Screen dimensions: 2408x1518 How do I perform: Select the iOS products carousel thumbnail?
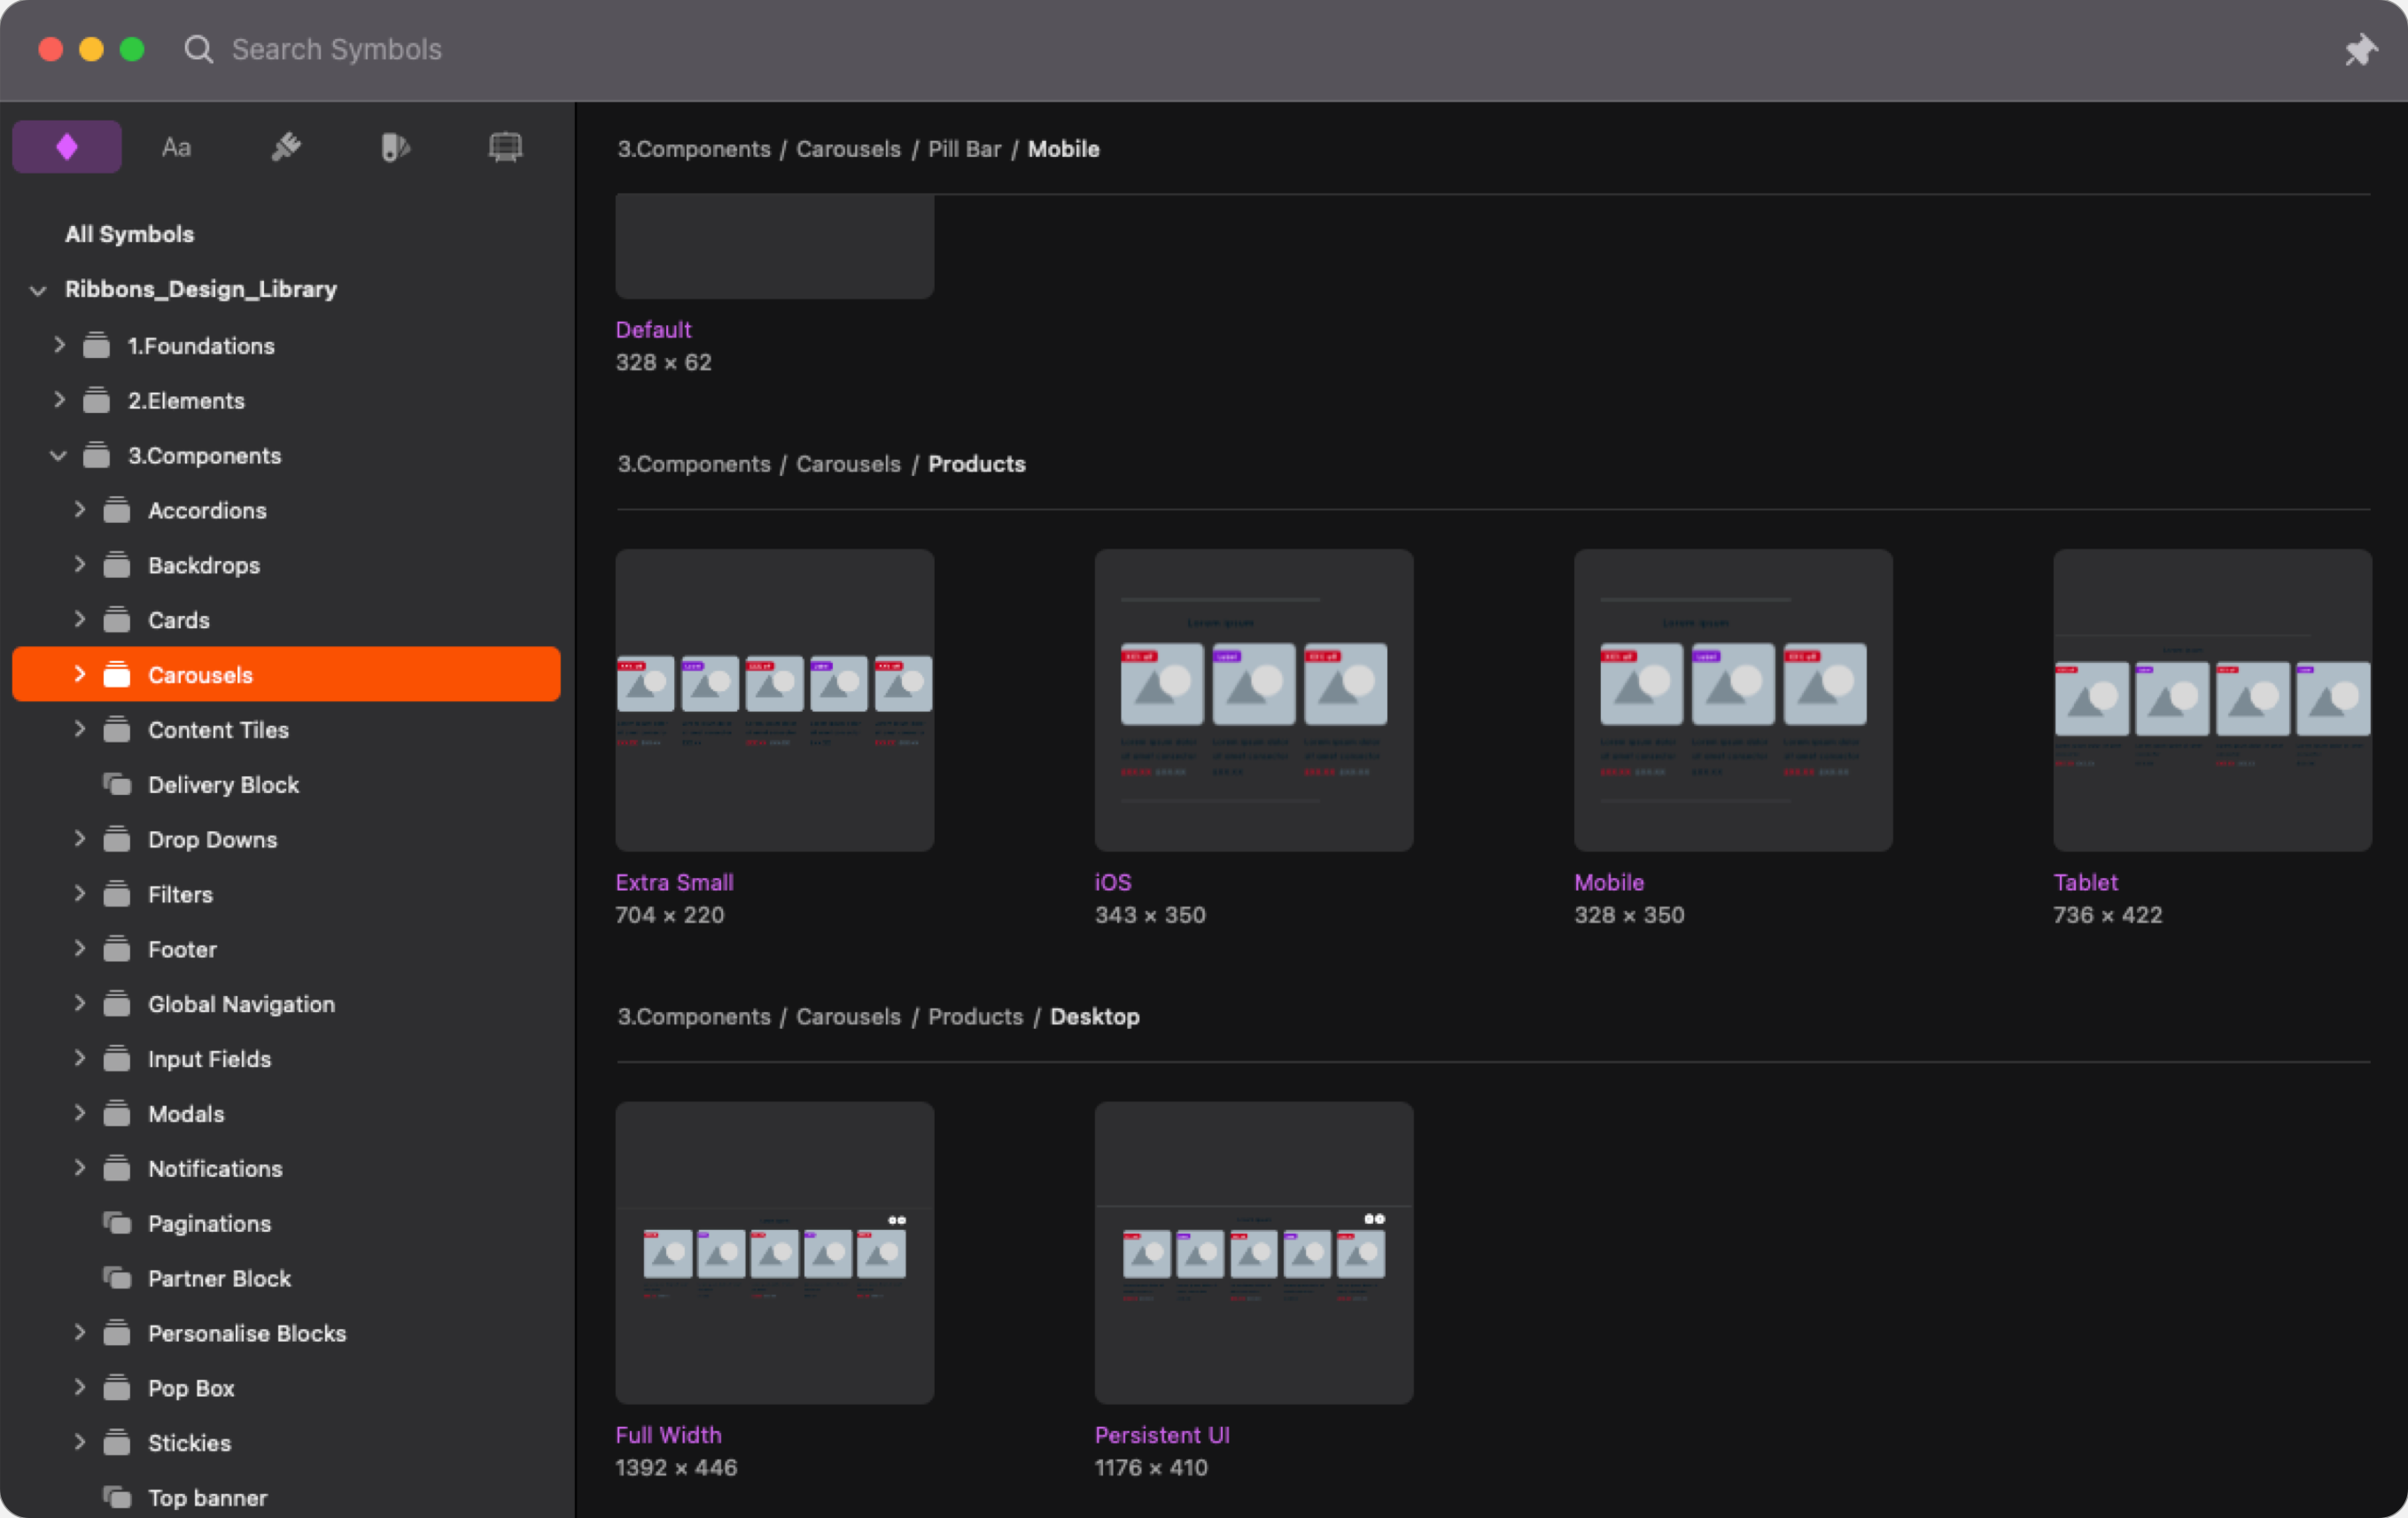(x=1254, y=700)
